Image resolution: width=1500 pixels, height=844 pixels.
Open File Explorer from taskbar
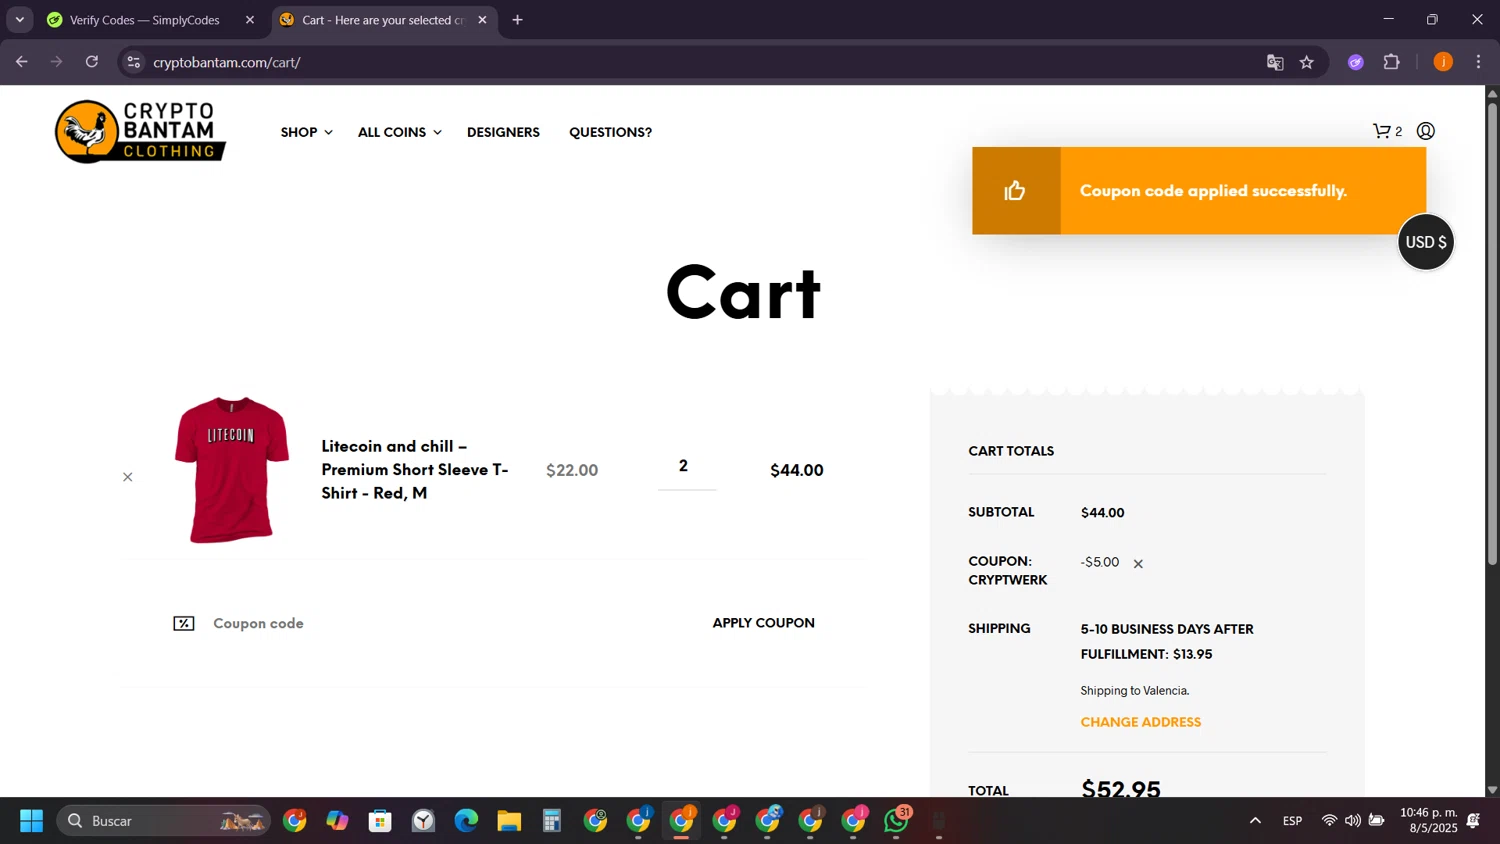click(x=509, y=821)
